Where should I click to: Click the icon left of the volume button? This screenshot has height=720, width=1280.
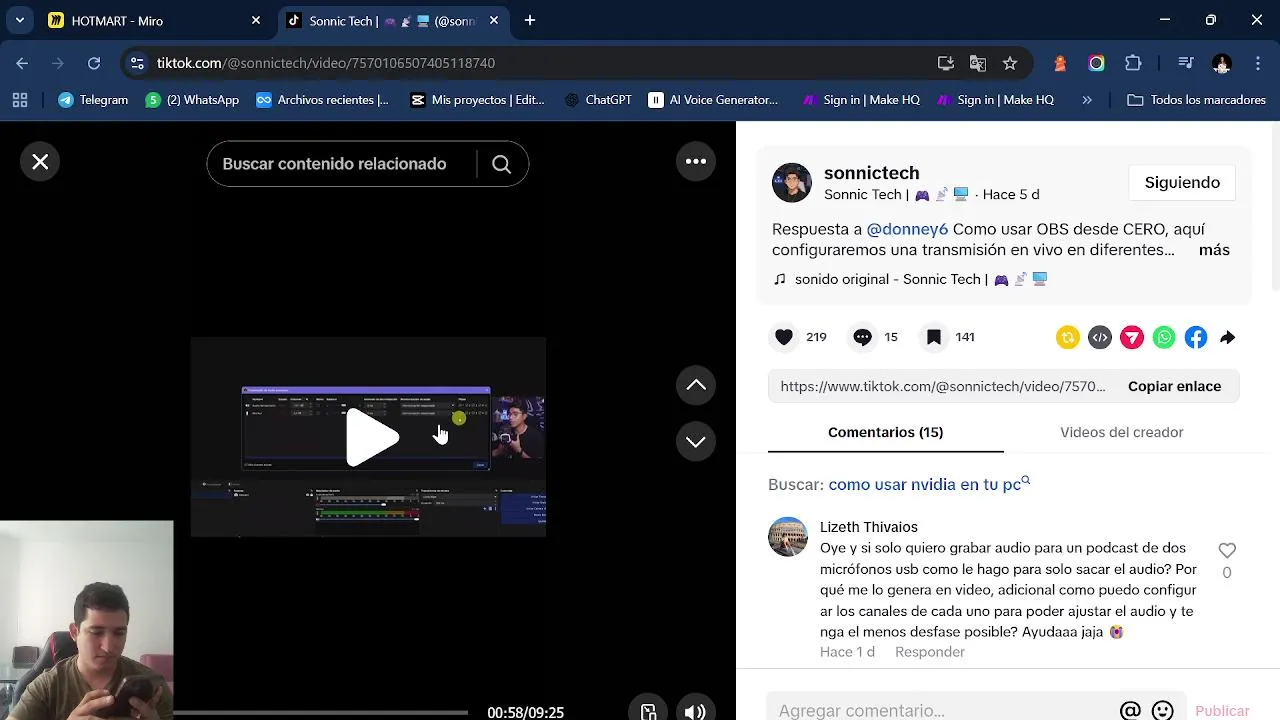pyautogui.click(x=648, y=712)
